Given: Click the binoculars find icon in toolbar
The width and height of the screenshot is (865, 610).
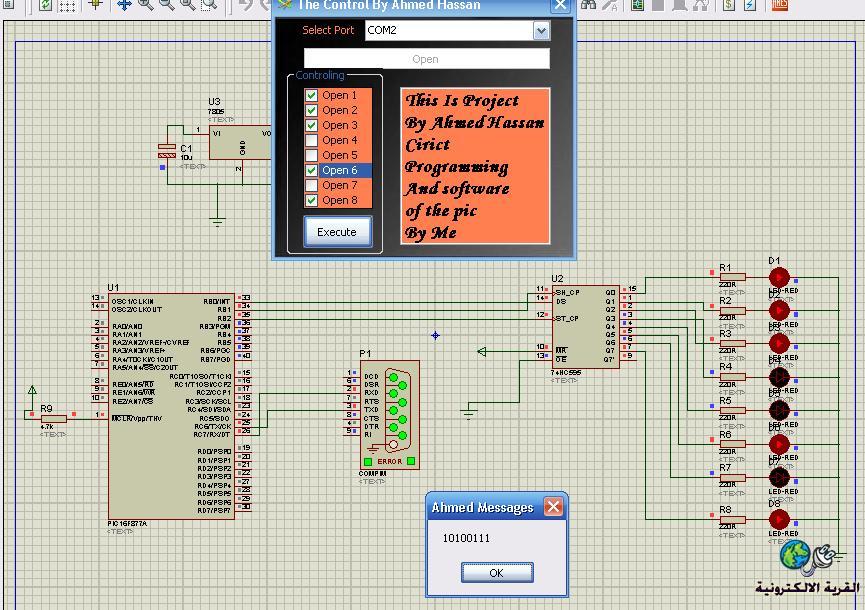Looking at the screenshot, I should click(589, 5).
